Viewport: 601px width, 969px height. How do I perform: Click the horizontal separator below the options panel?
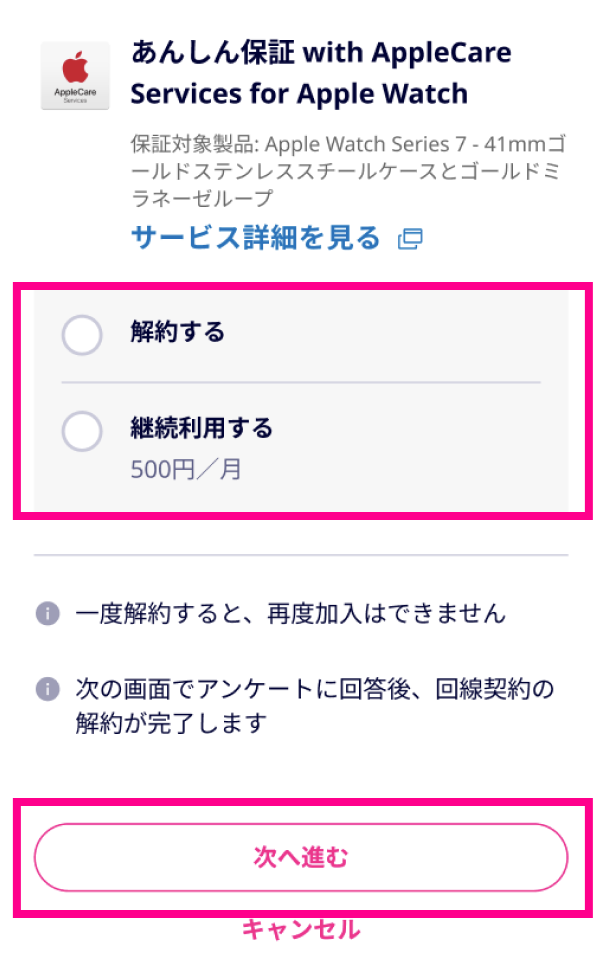tap(301, 555)
